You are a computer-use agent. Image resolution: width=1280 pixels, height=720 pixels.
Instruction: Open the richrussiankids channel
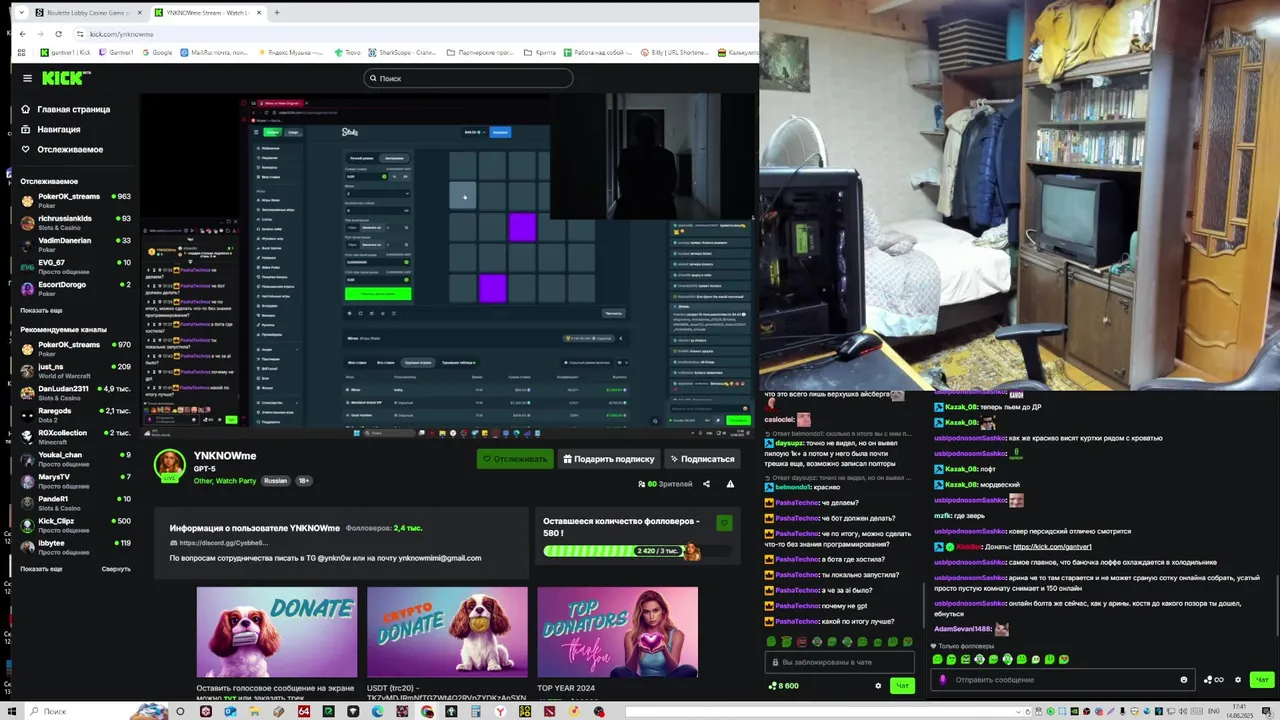tap(76, 222)
